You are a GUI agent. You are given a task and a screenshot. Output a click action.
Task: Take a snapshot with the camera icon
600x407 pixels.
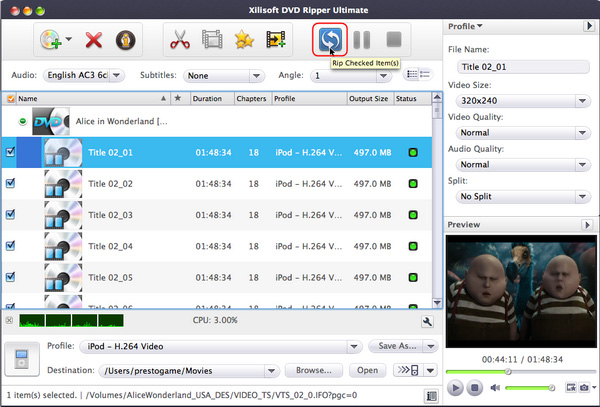click(584, 388)
